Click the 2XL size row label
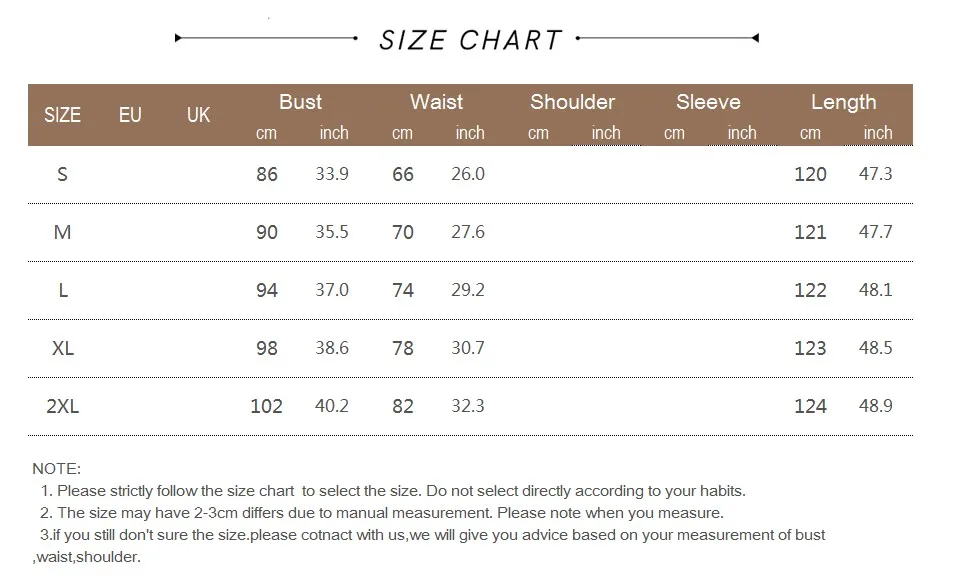 pos(62,406)
